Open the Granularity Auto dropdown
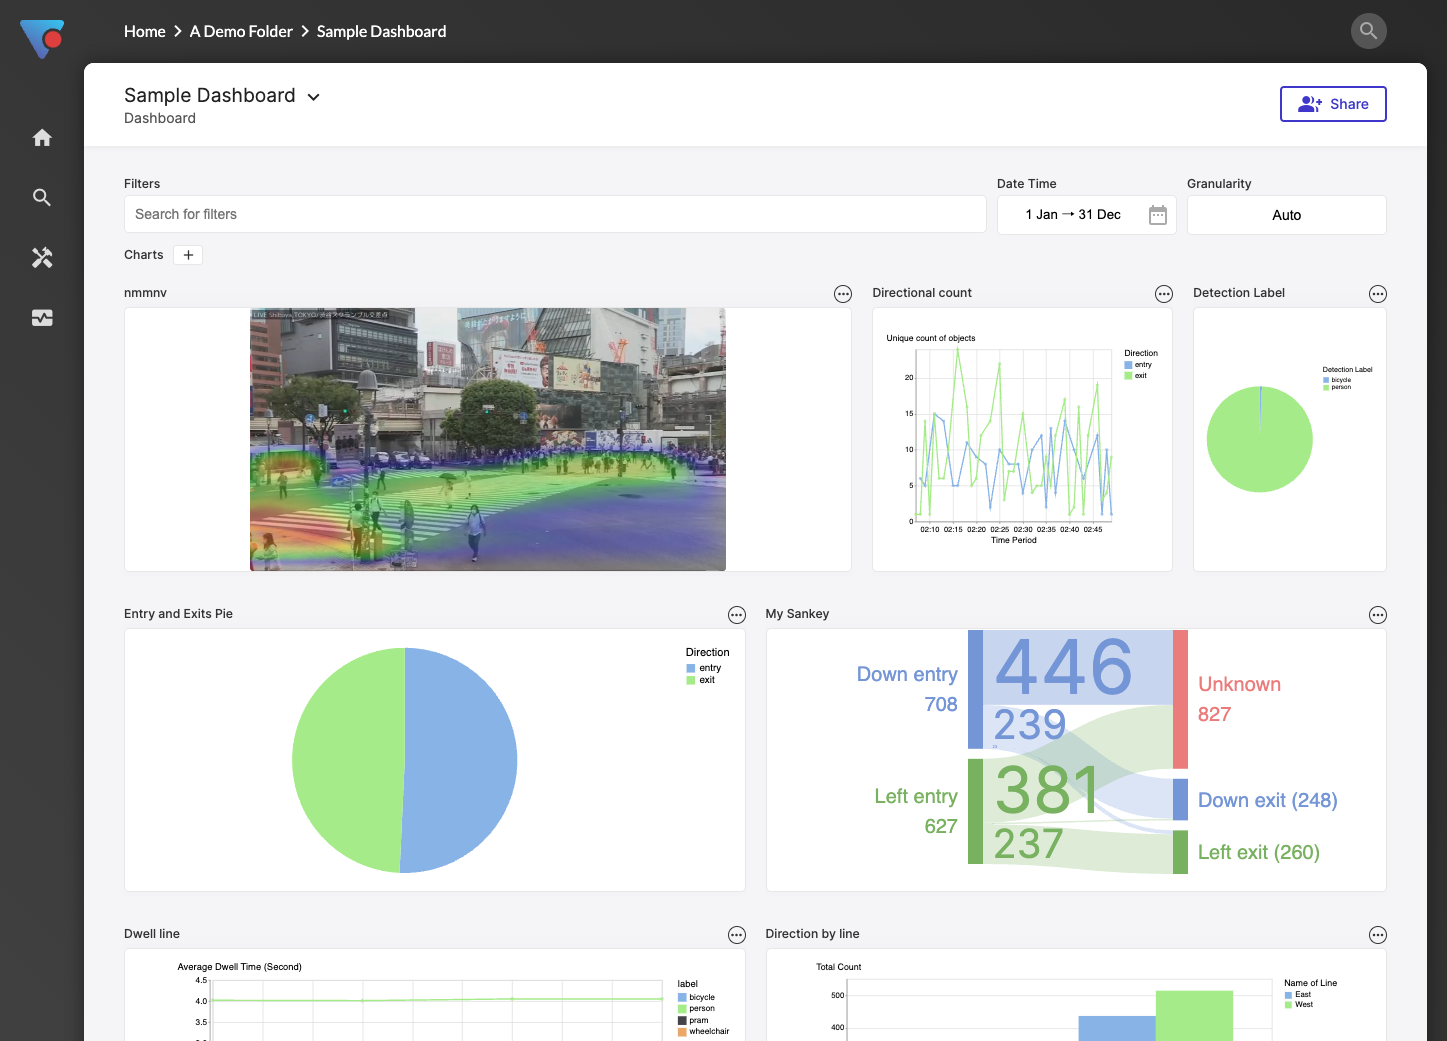The height and width of the screenshot is (1041, 1447). [1286, 215]
